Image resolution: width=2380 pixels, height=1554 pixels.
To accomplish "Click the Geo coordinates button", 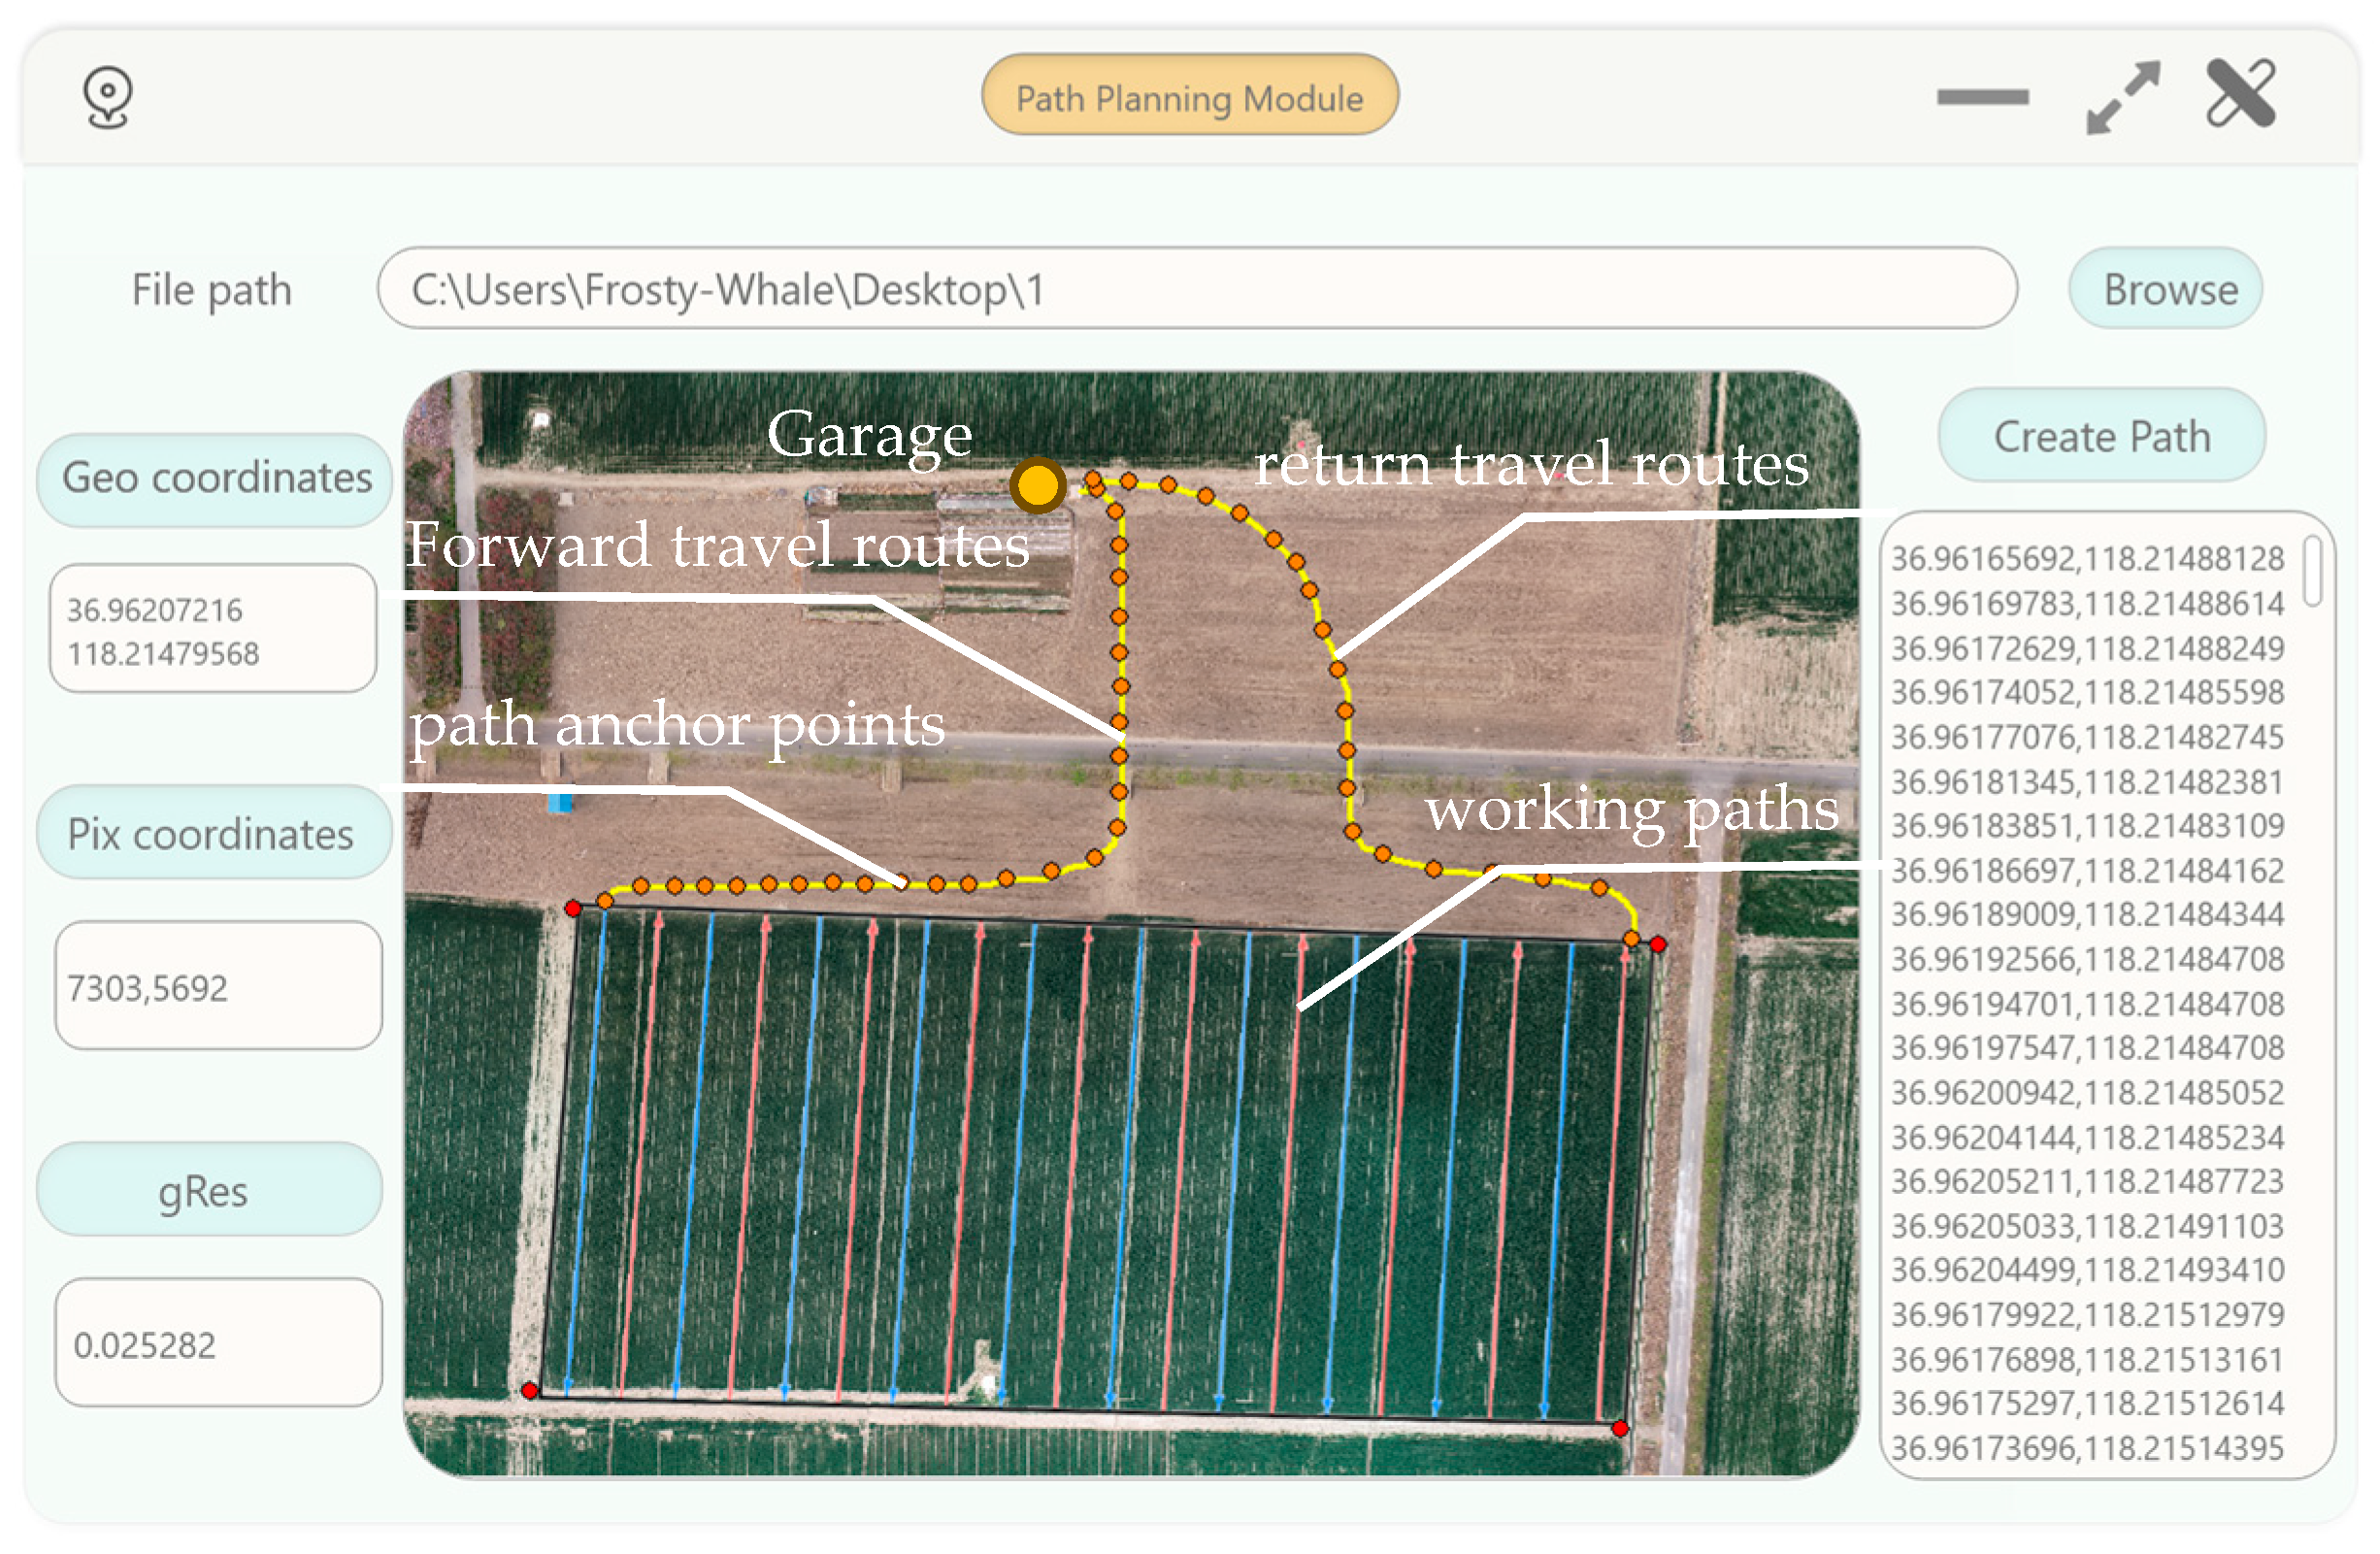I will tap(215, 479).
